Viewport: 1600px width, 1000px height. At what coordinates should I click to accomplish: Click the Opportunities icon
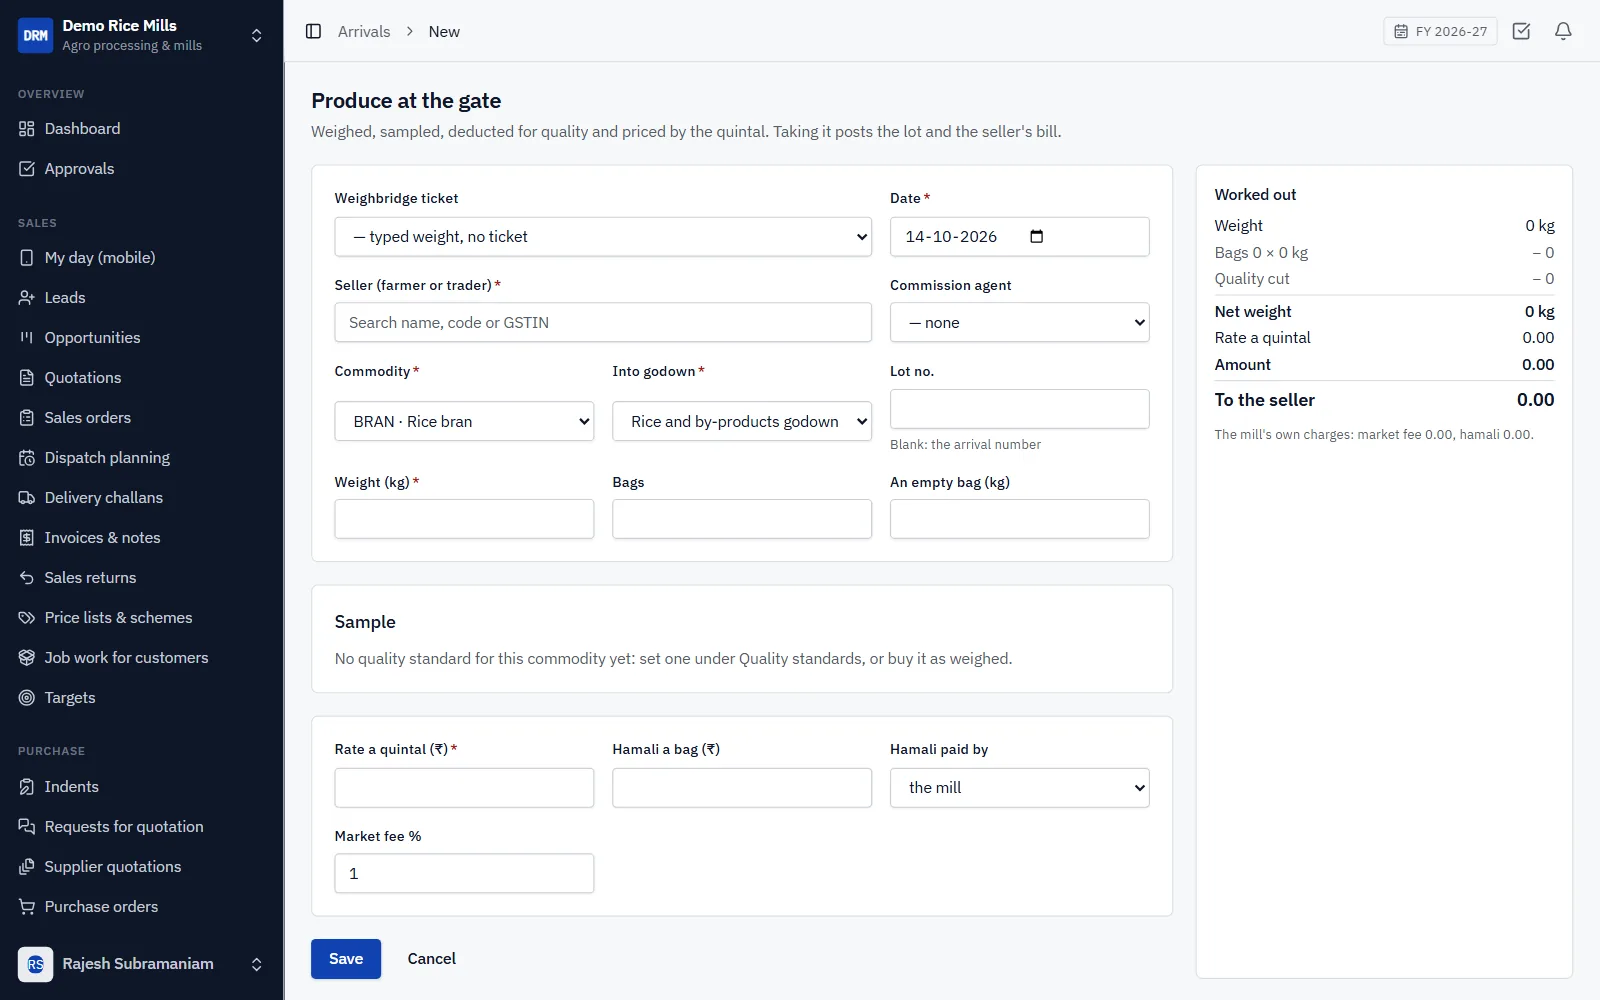pyautogui.click(x=27, y=338)
